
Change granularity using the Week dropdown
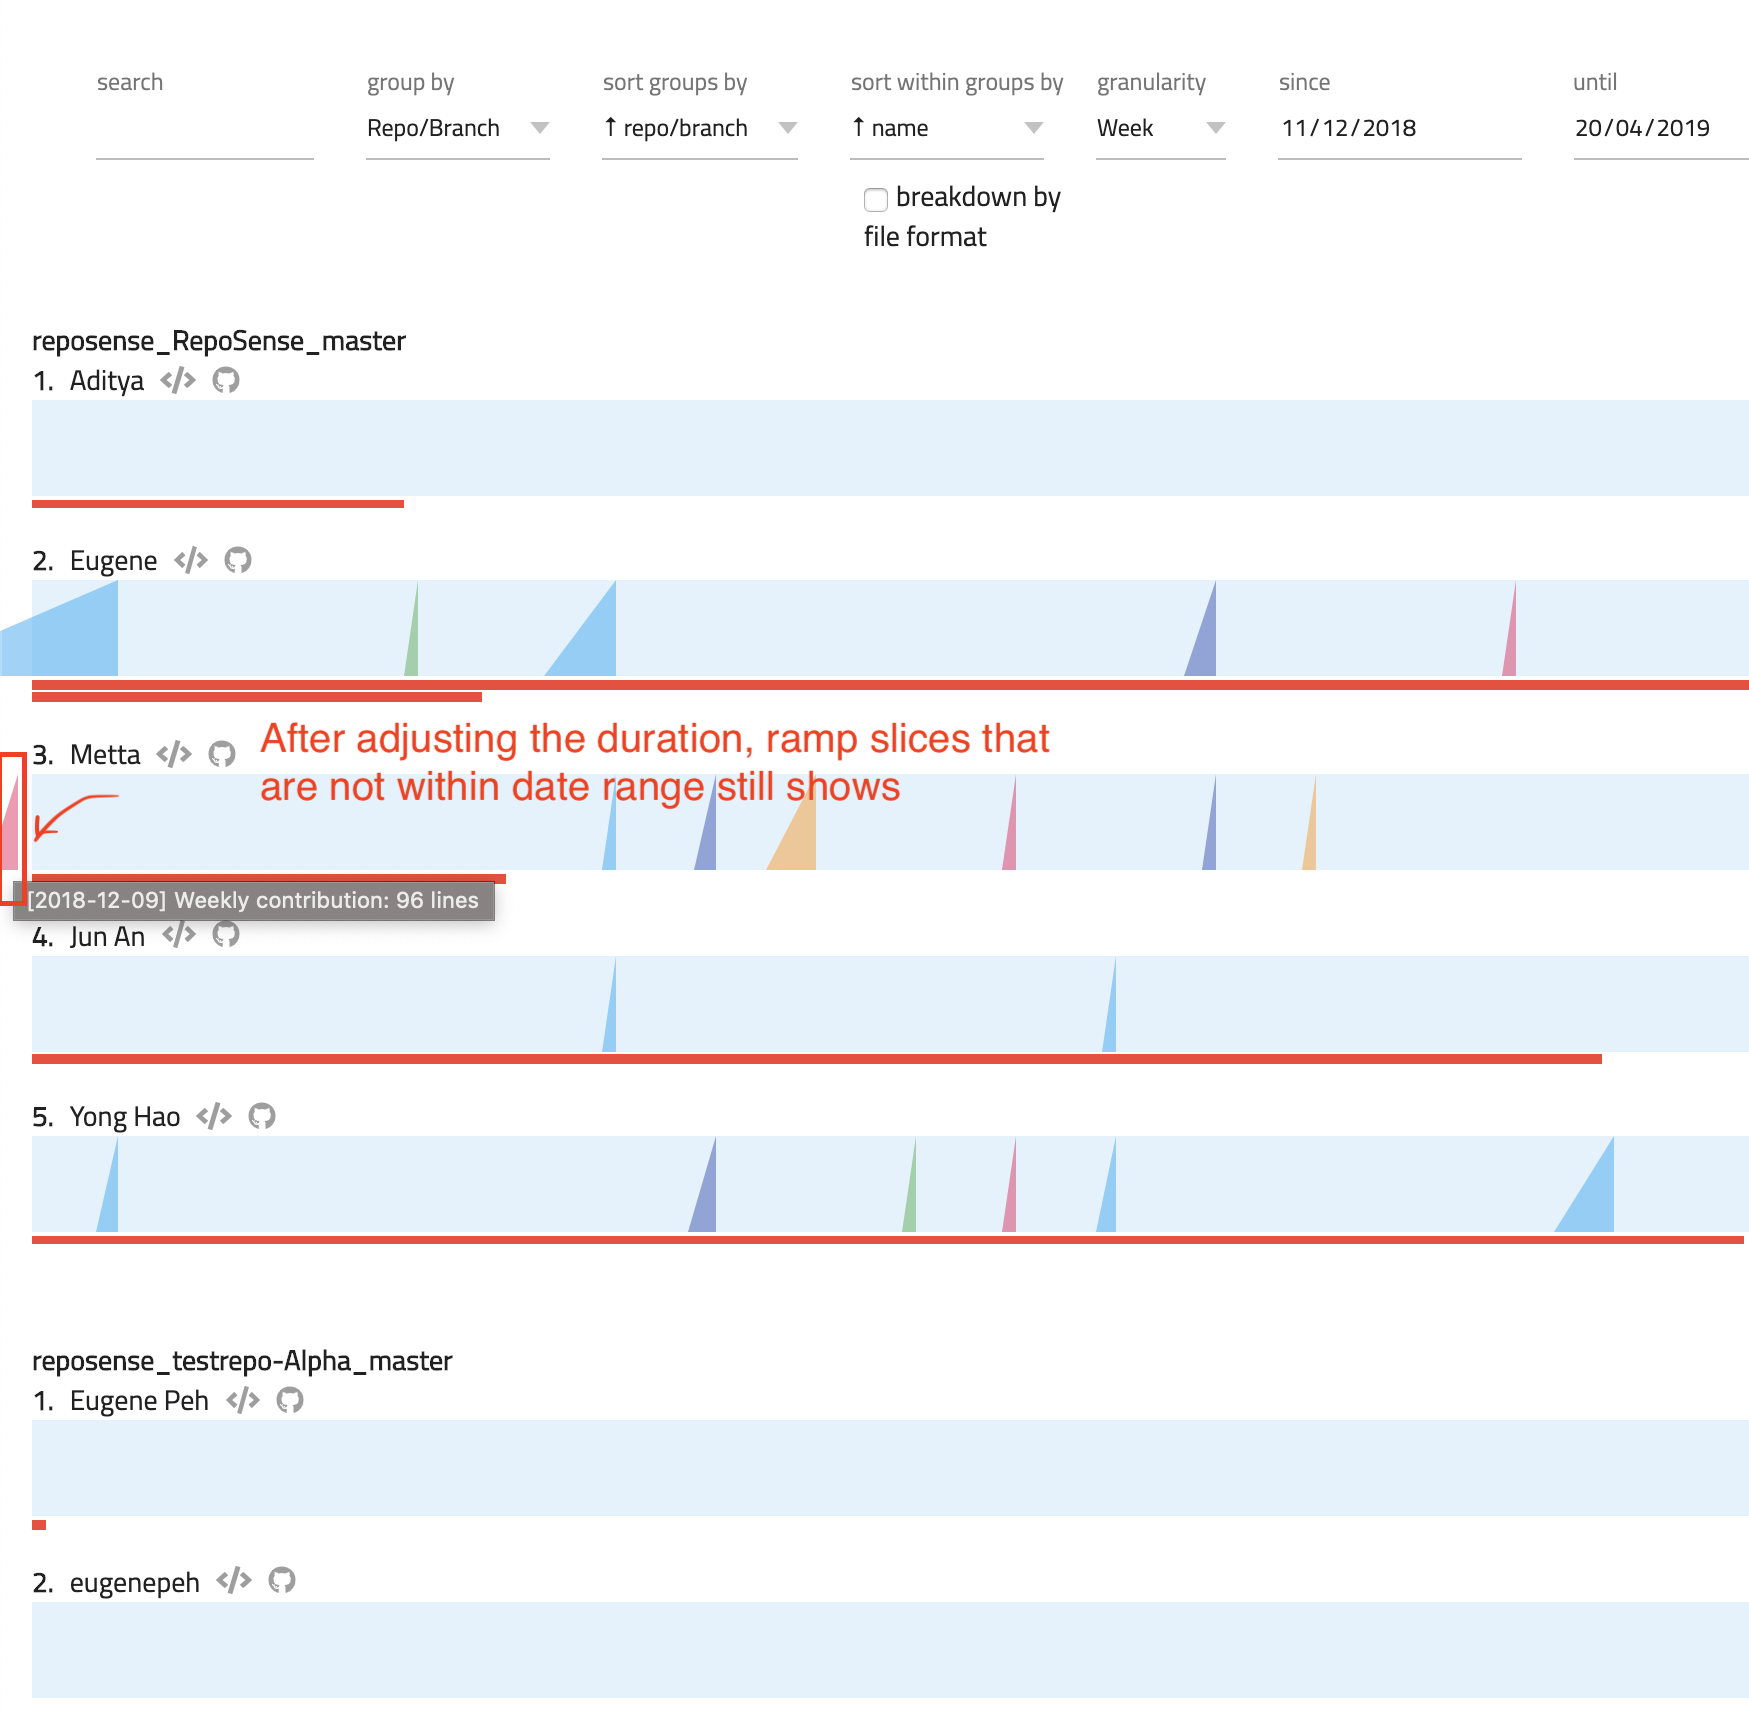[x=1160, y=128]
